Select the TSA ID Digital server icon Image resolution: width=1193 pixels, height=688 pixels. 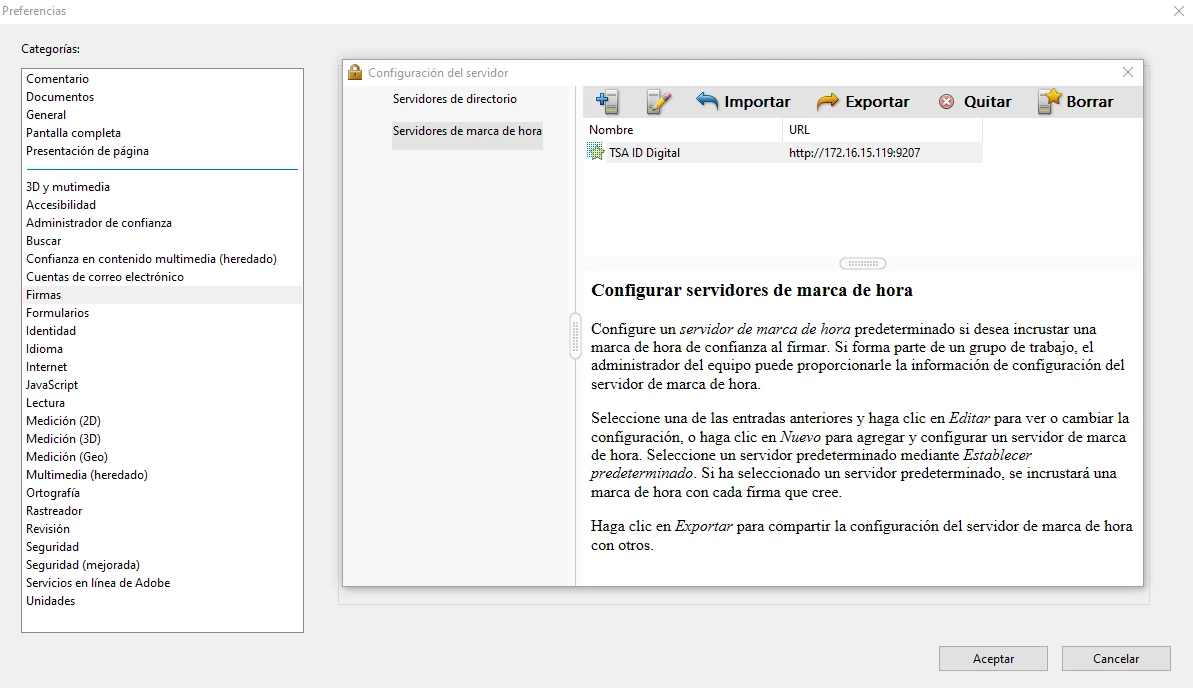(595, 152)
